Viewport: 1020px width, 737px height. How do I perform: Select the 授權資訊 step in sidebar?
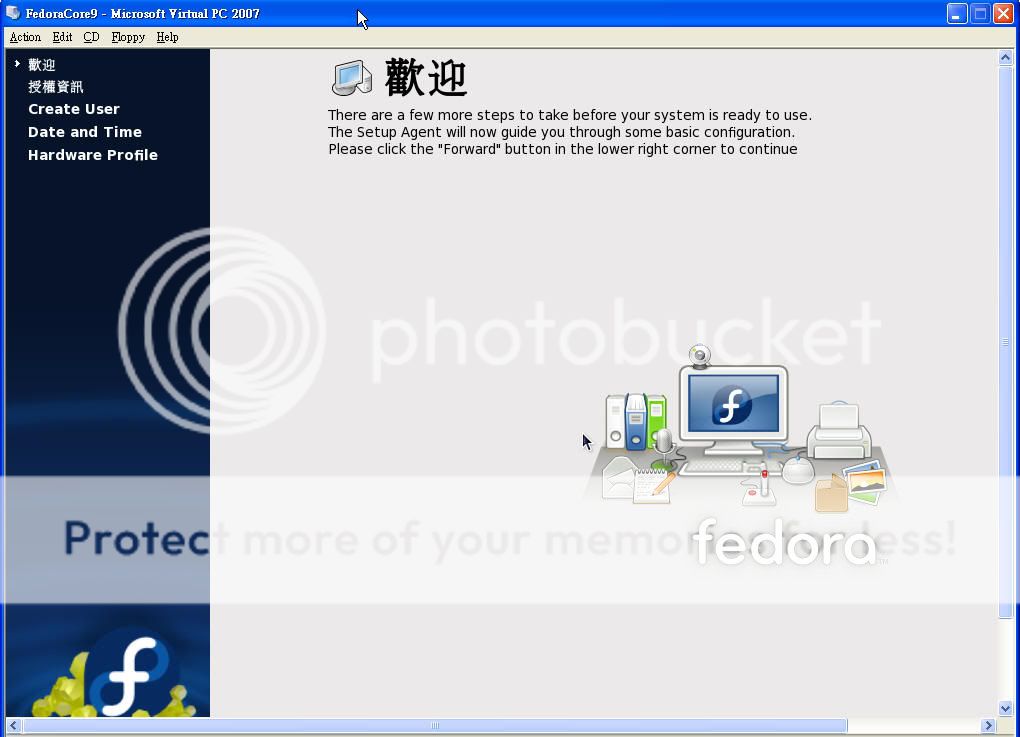pos(55,87)
